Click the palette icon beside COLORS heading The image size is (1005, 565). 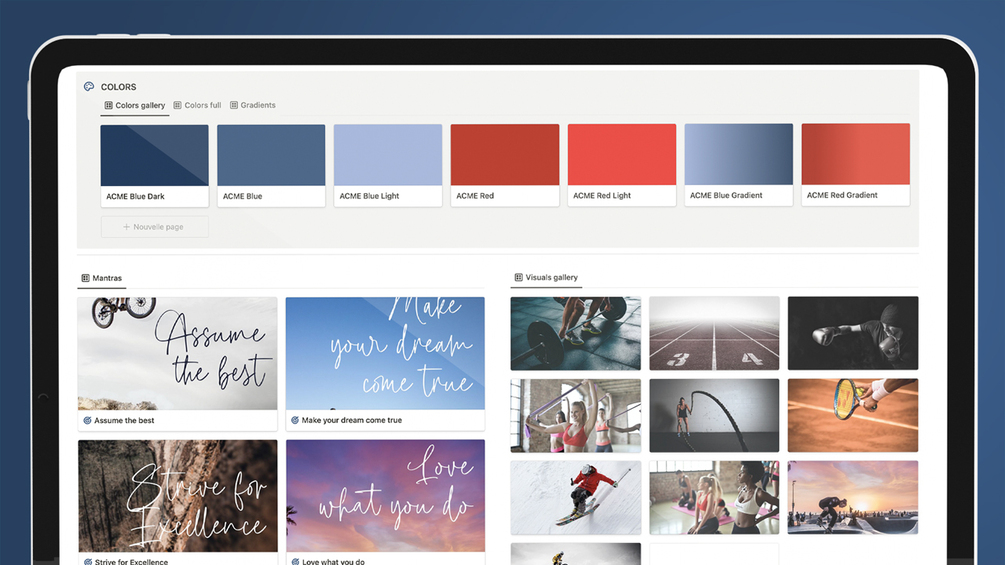[x=89, y=86]
